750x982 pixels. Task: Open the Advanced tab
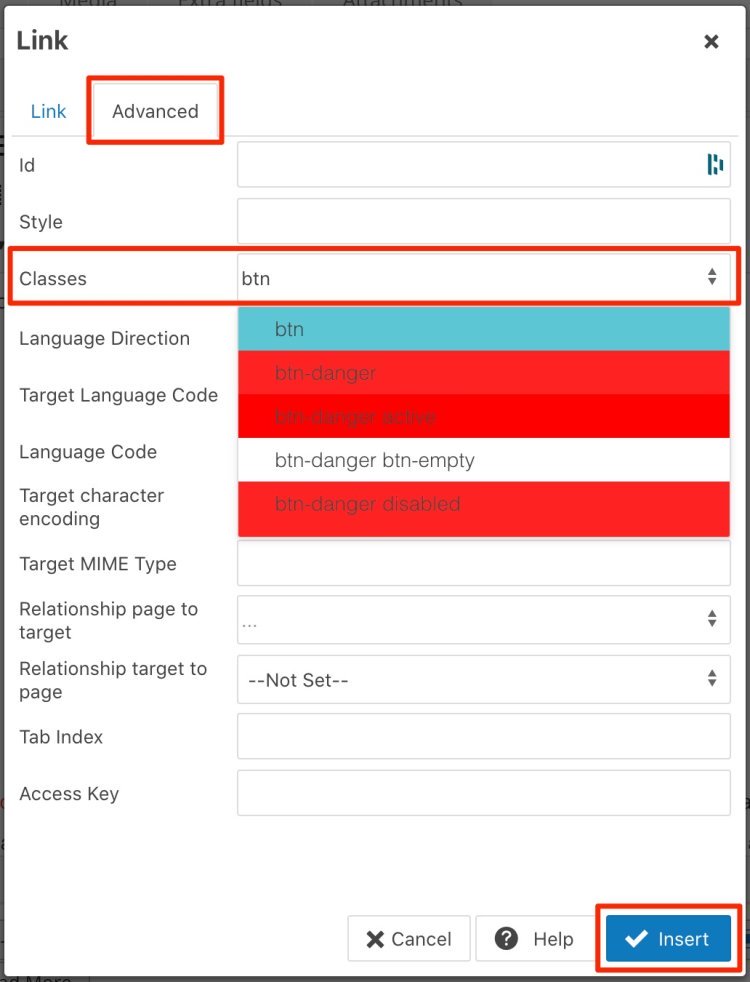(155, 111)
